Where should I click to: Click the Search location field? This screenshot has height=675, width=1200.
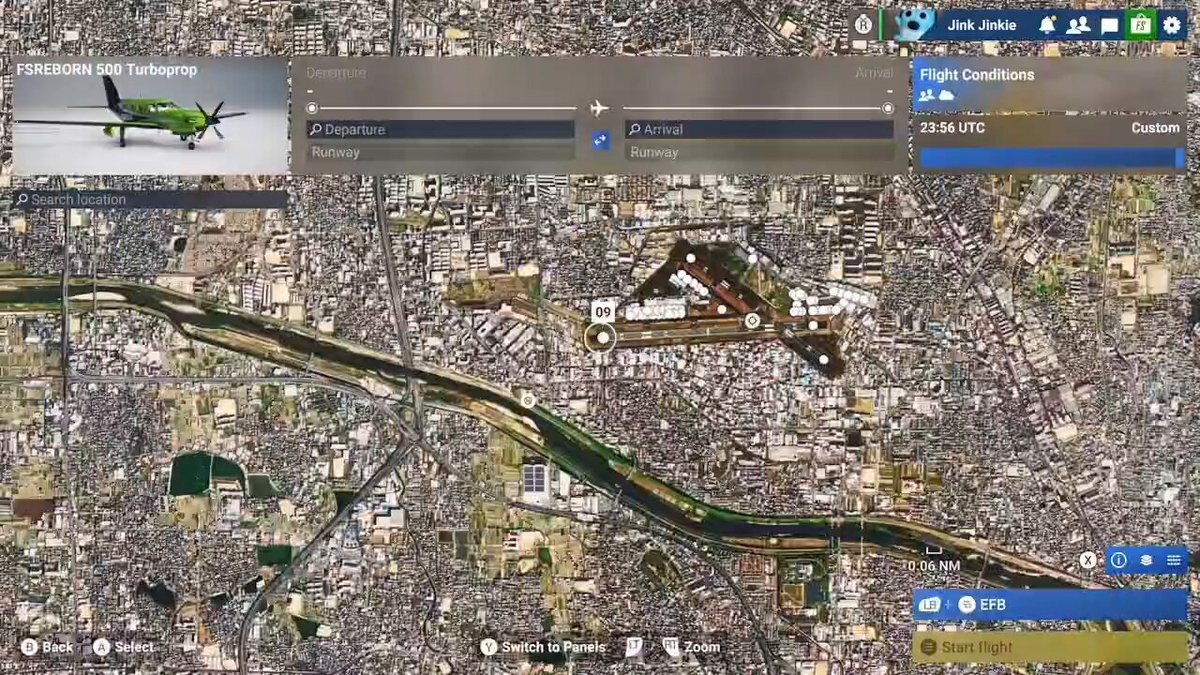coord(150,199)
